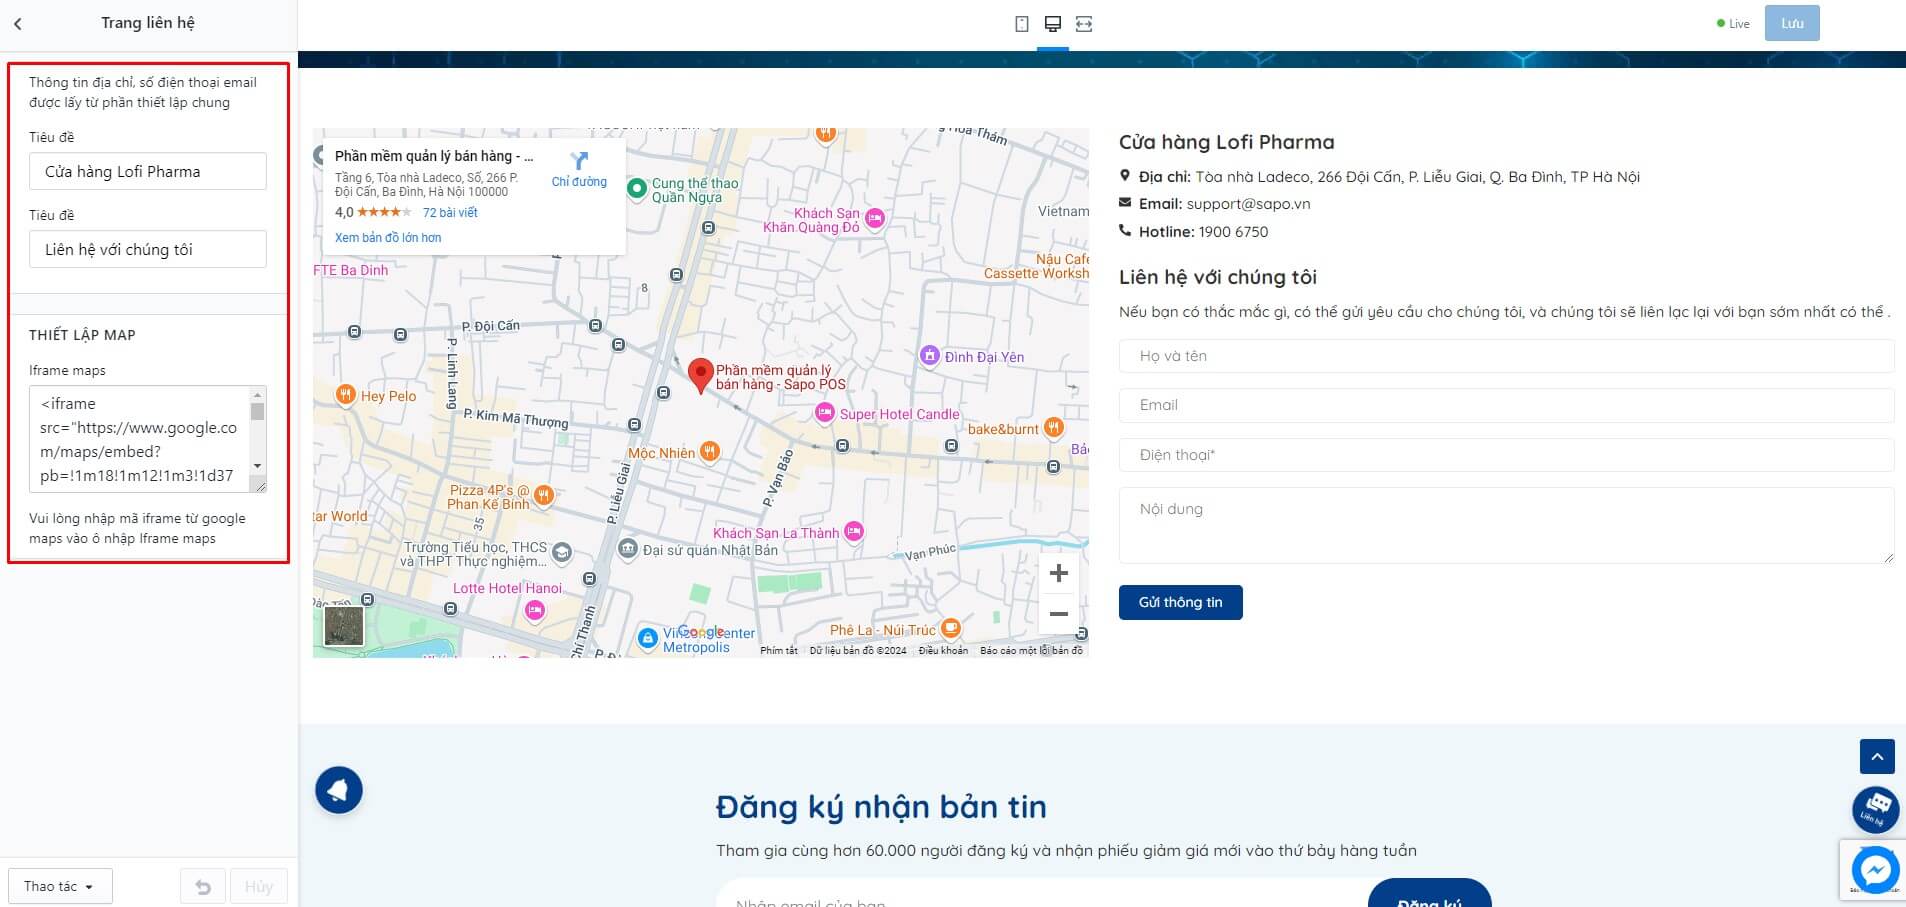The image size is (1906, 907).
Task: Edit the Cửa hàng Lofi Pharma title field
Action: pyautogui.click(x=148, y=171)
